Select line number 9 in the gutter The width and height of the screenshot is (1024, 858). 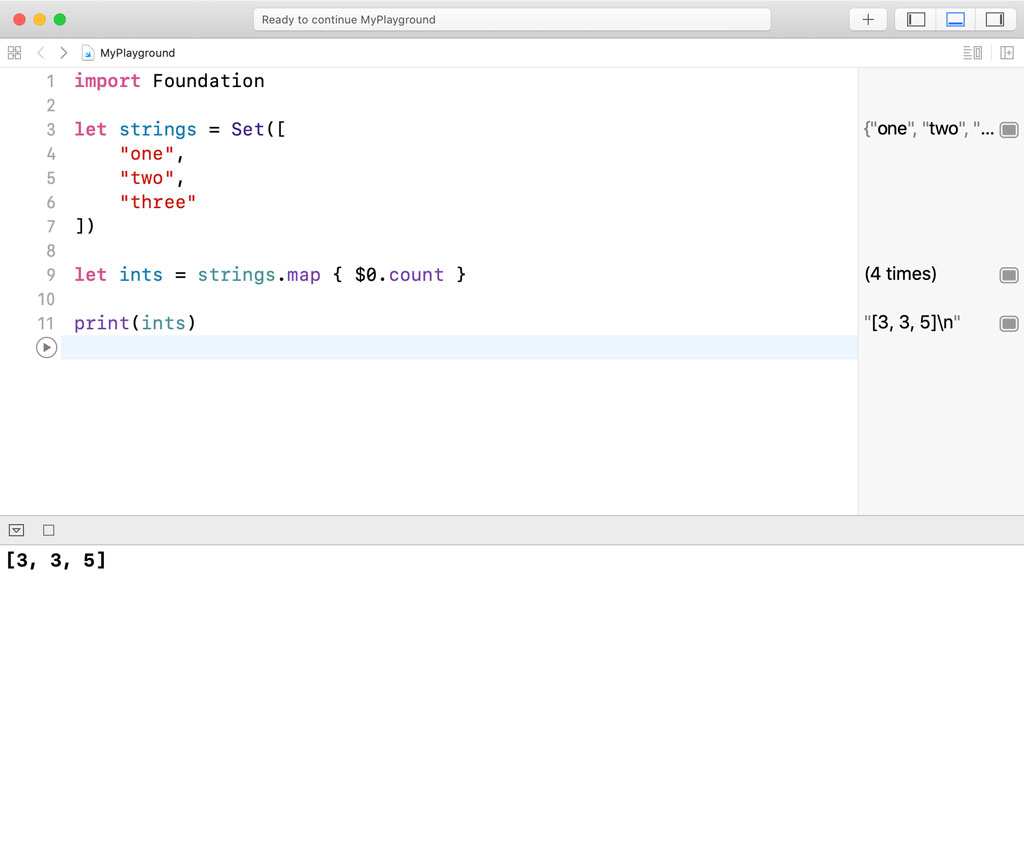point(50,275)
